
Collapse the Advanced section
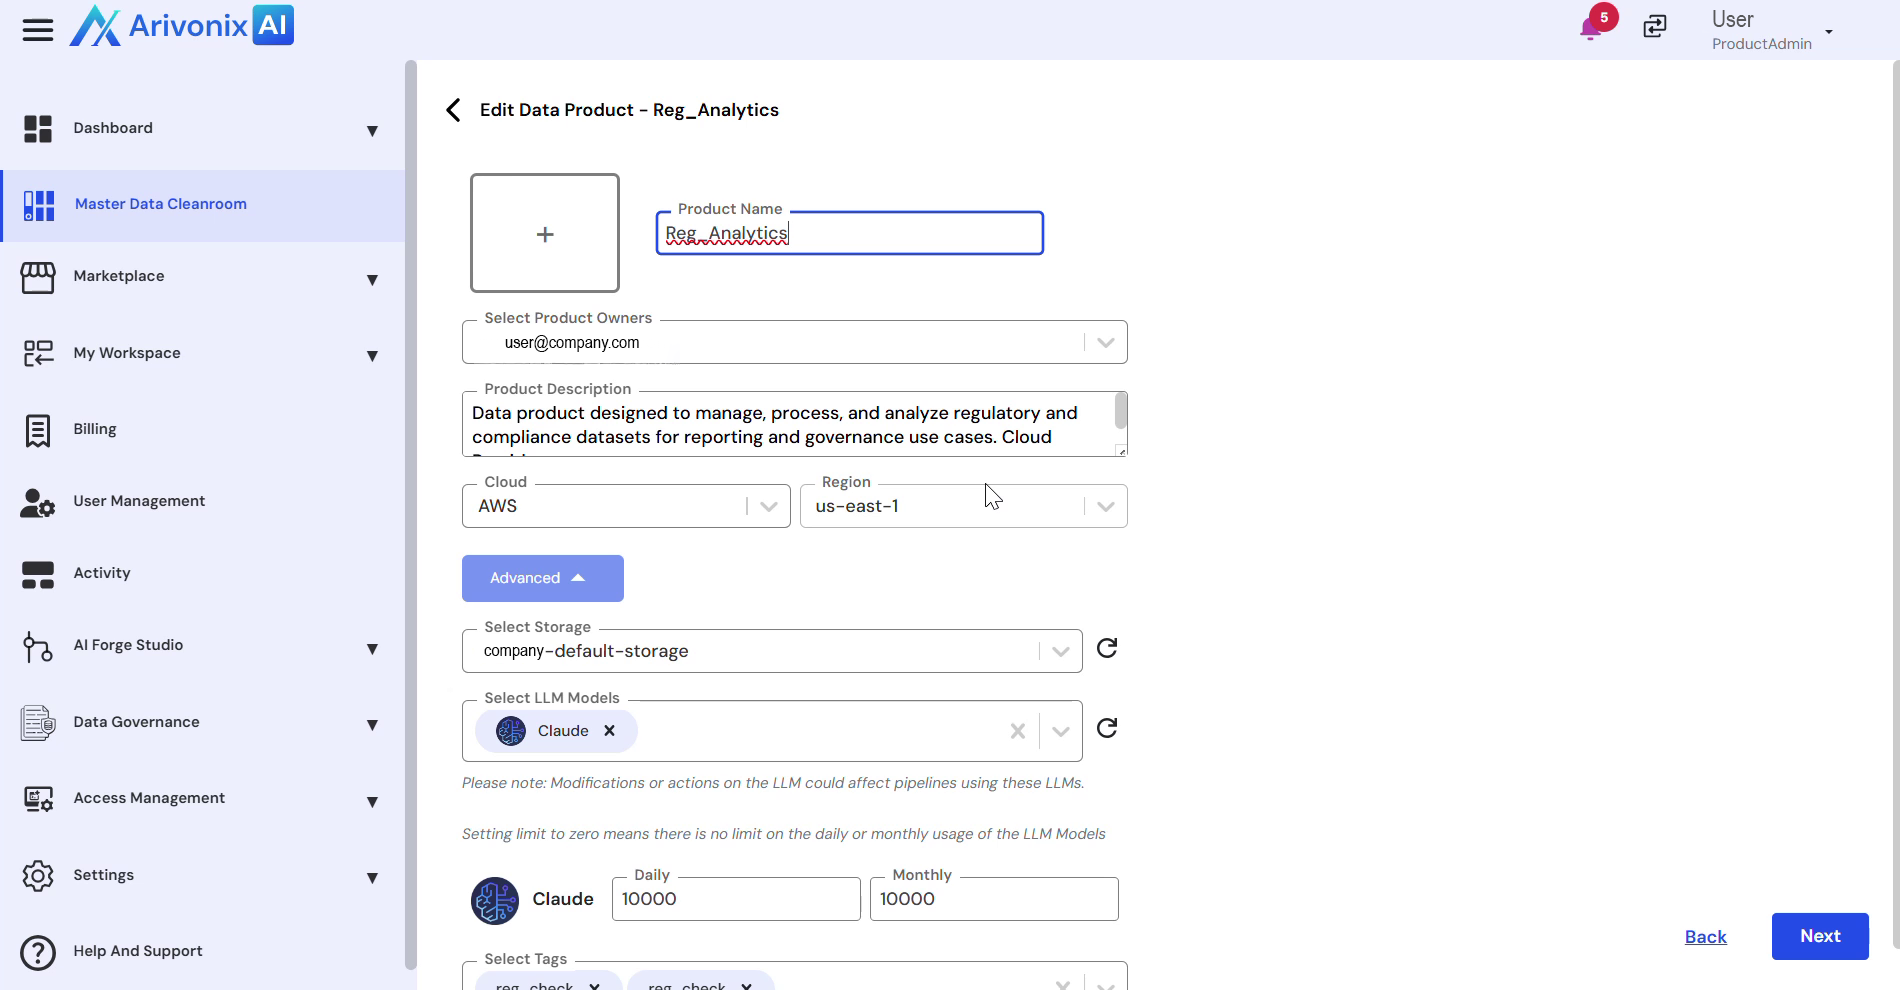(x=542, y=578)
